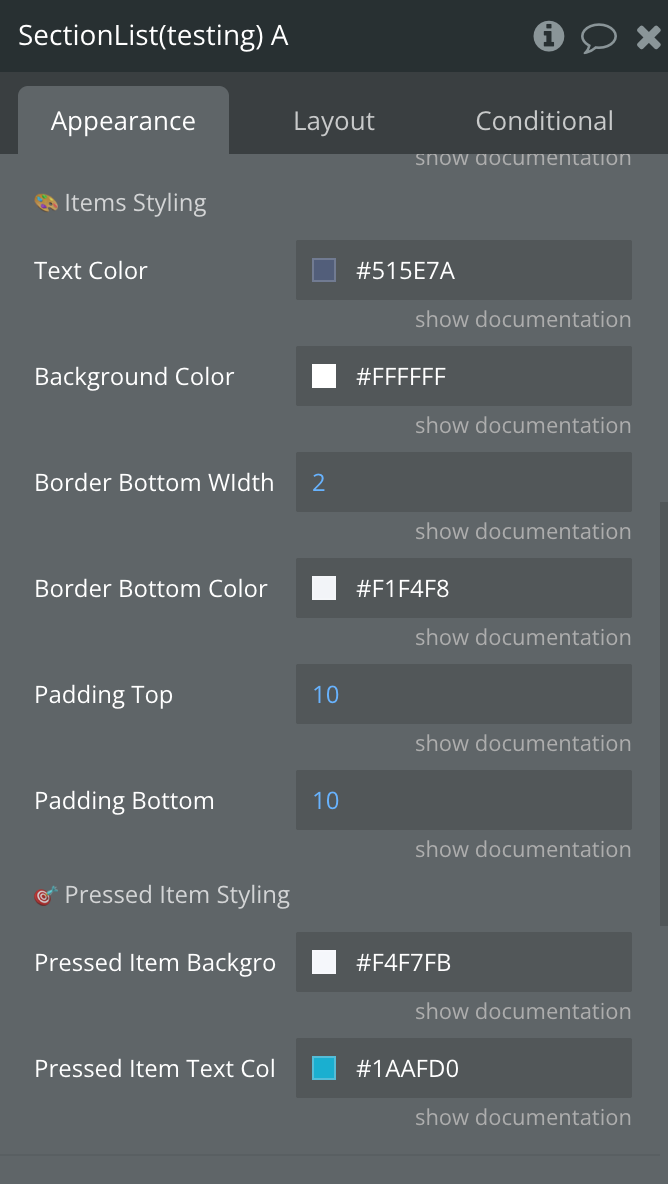This screenshot has width=668, height=1184.
Task: Close the SectionList property editor
Action: (x=648, y=38)
